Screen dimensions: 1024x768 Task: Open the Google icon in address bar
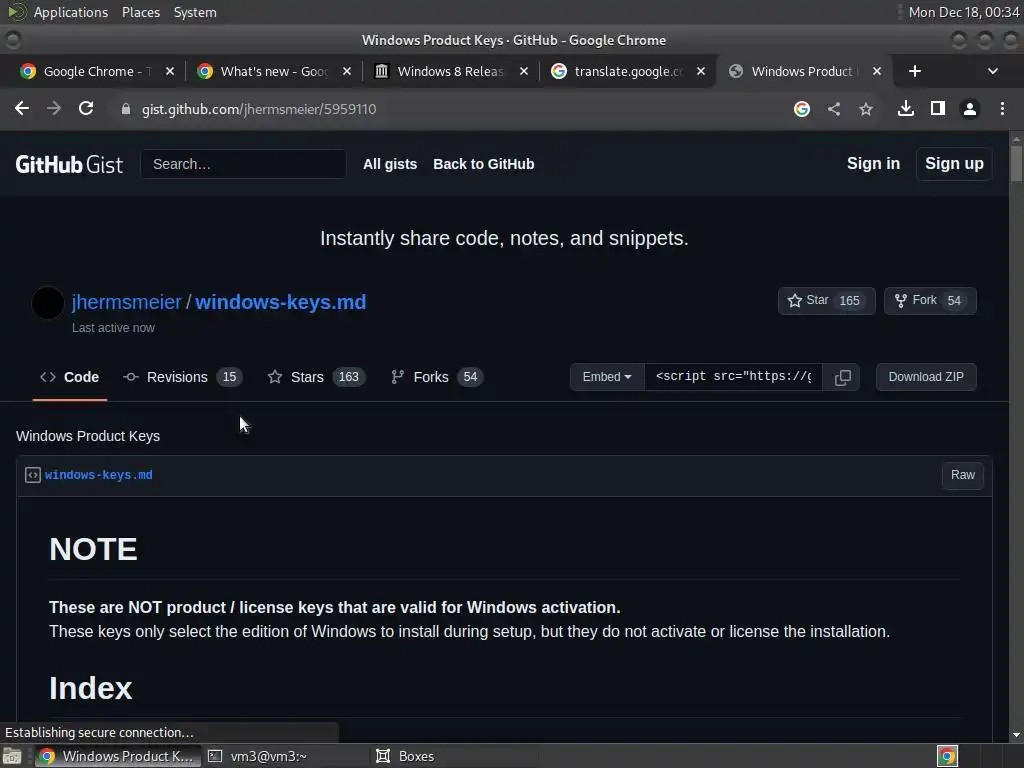802,109
